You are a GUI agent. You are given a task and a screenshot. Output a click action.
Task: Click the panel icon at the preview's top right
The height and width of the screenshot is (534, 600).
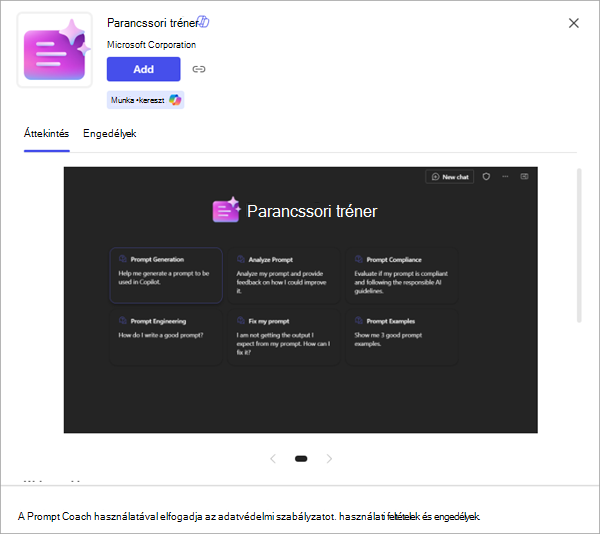524,176
